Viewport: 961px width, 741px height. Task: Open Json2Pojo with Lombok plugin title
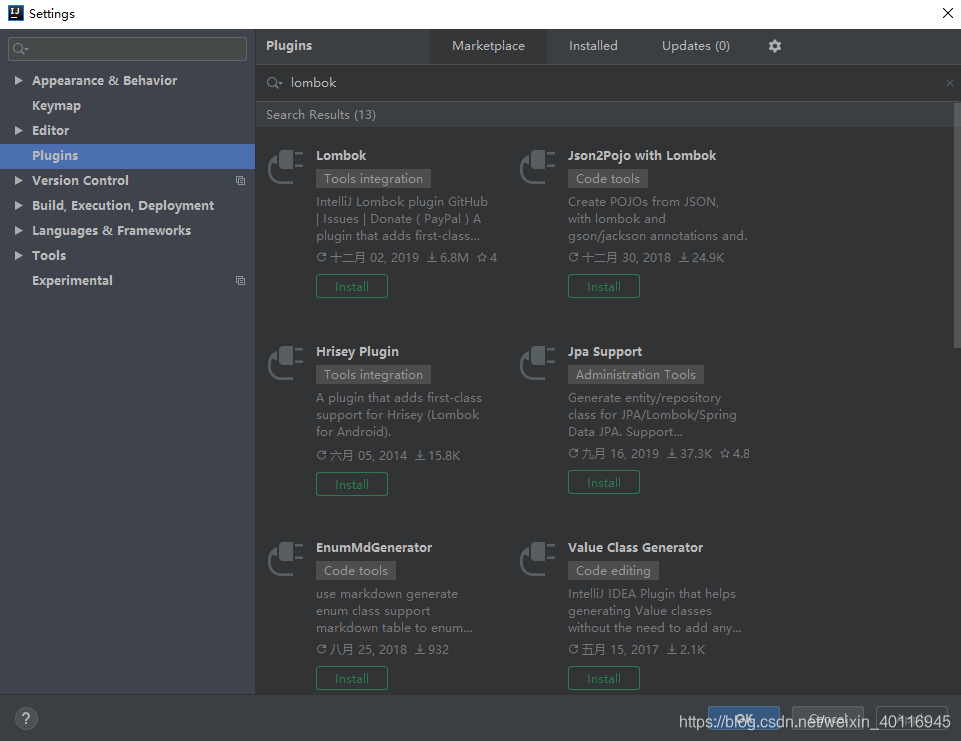point(642,156)
